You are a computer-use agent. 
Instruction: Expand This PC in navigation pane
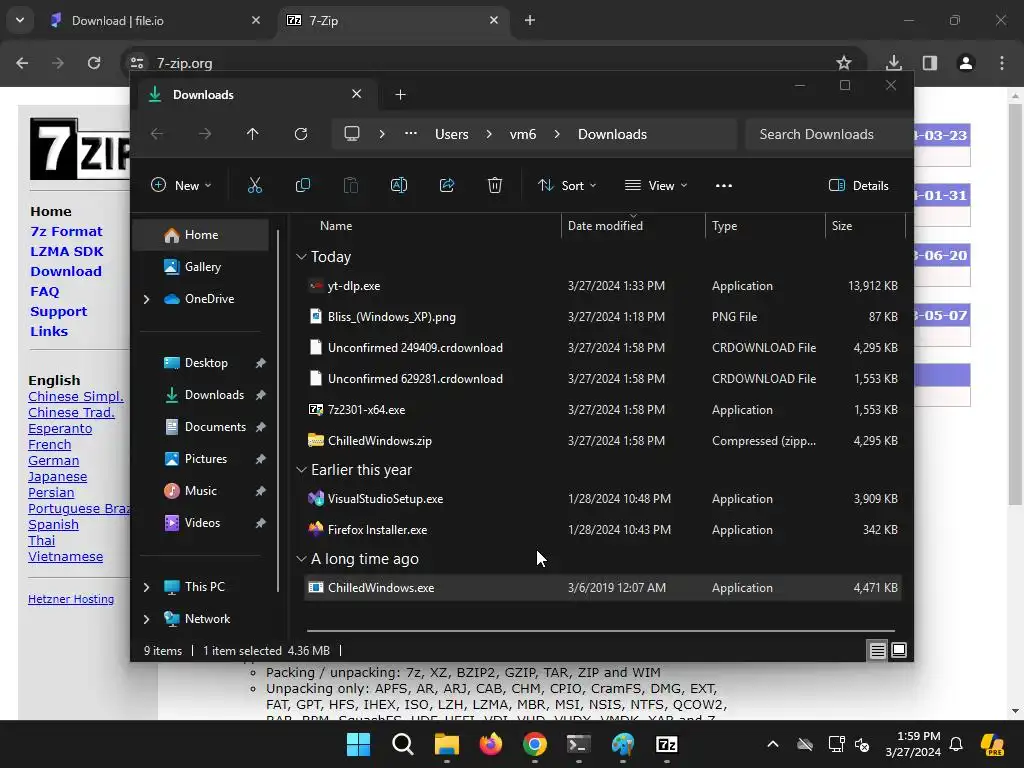point(146,587)
